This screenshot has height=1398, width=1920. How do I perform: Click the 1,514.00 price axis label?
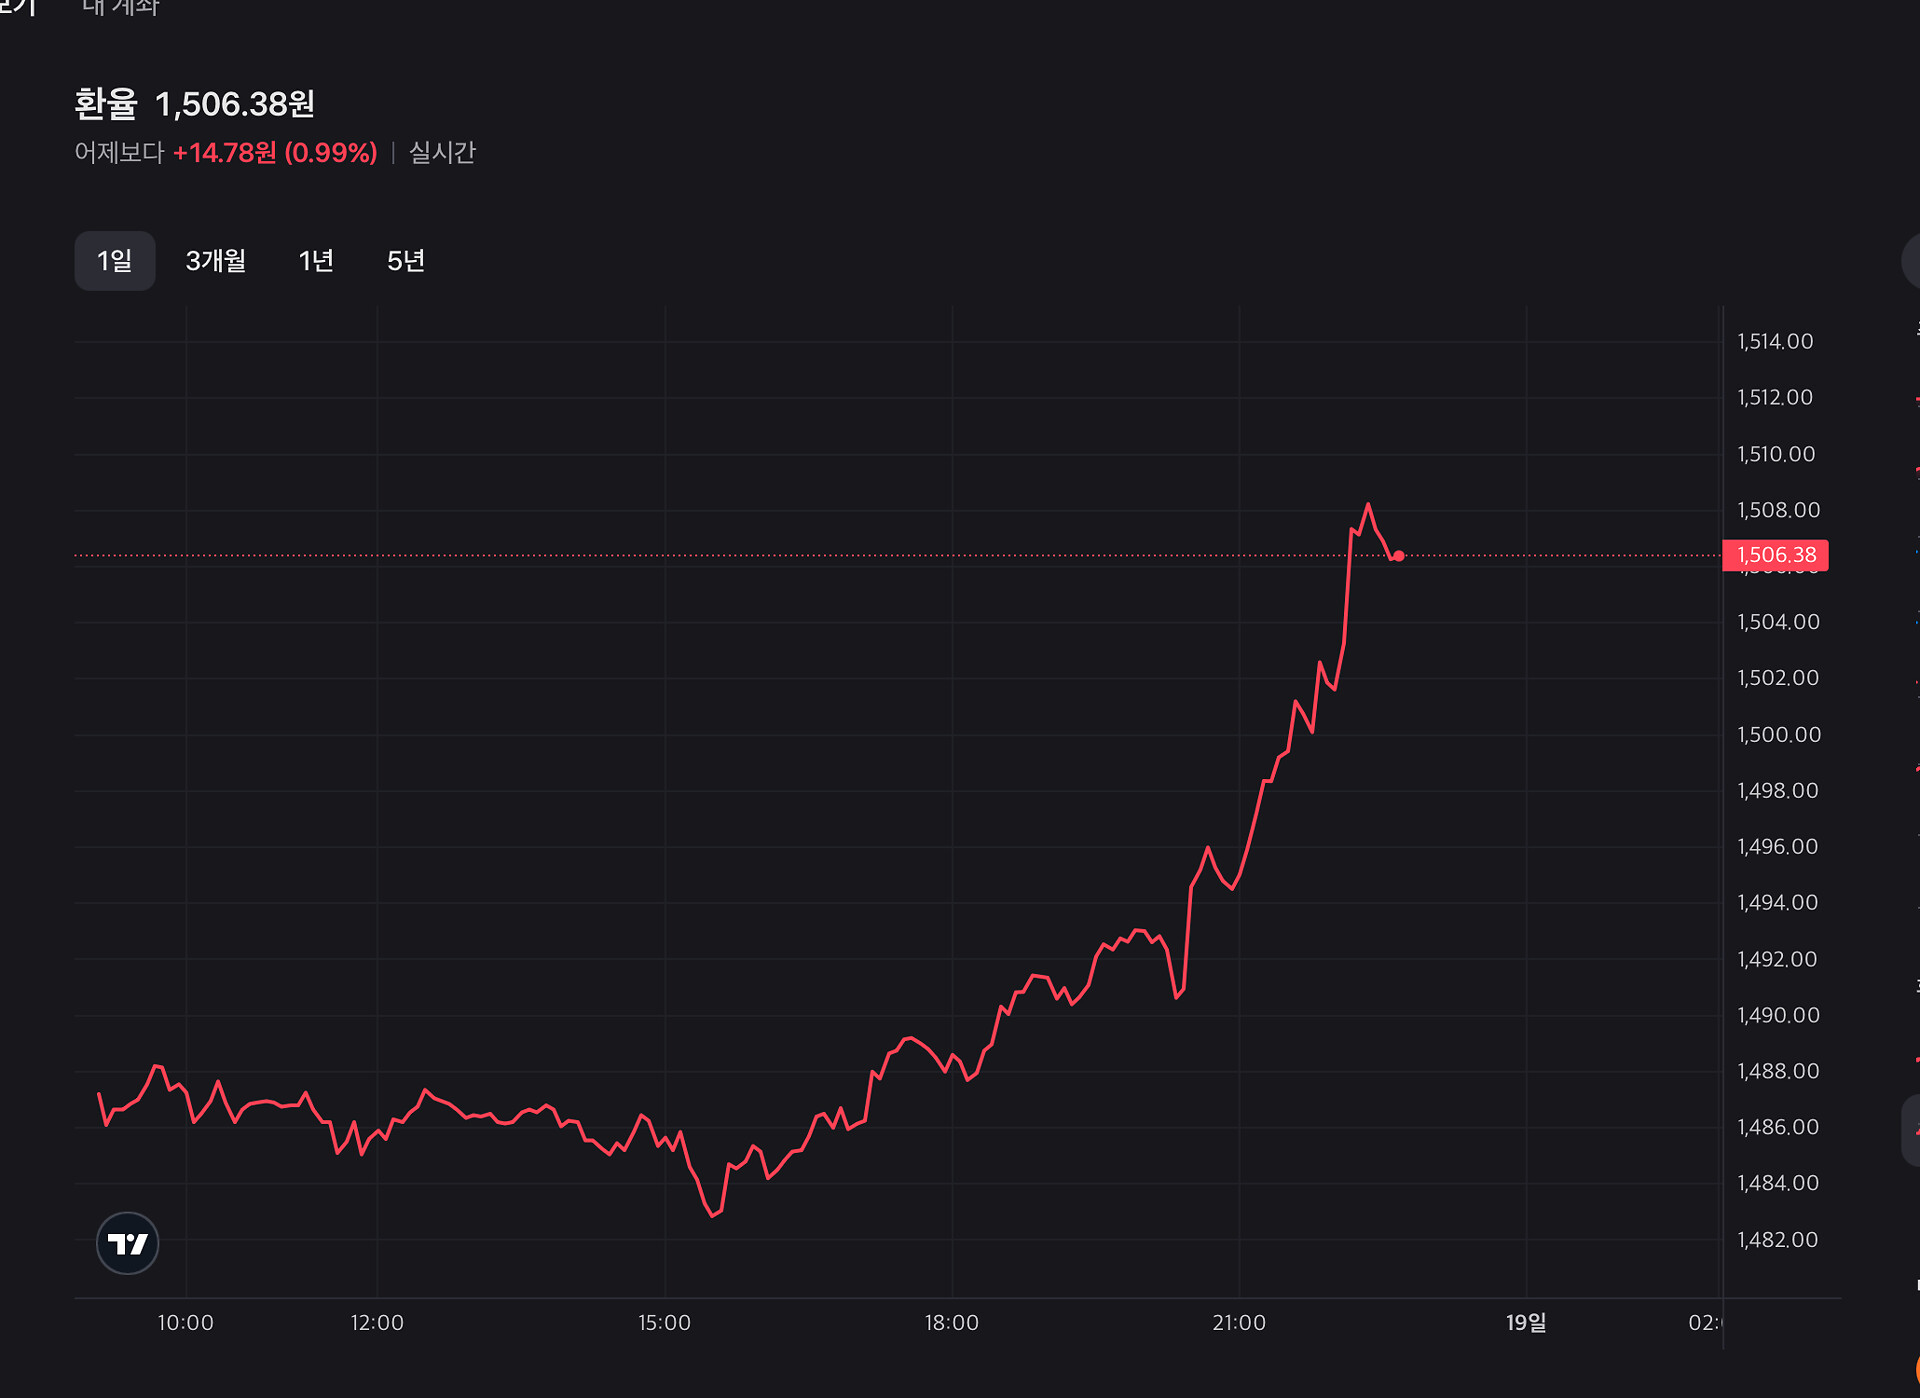point(1775,342)
